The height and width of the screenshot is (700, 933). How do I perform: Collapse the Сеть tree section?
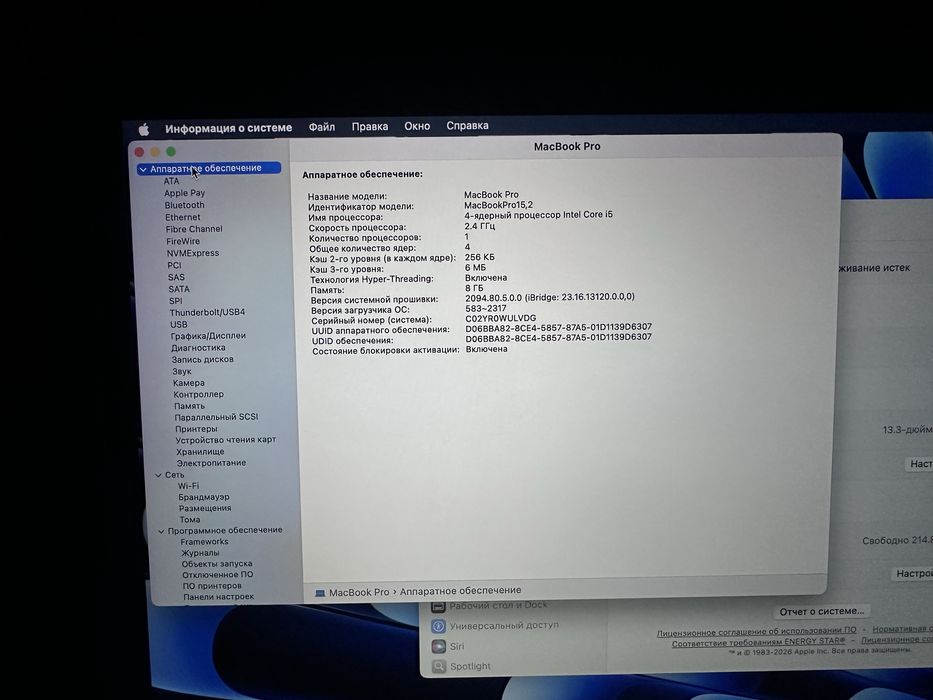coord(158,475)
